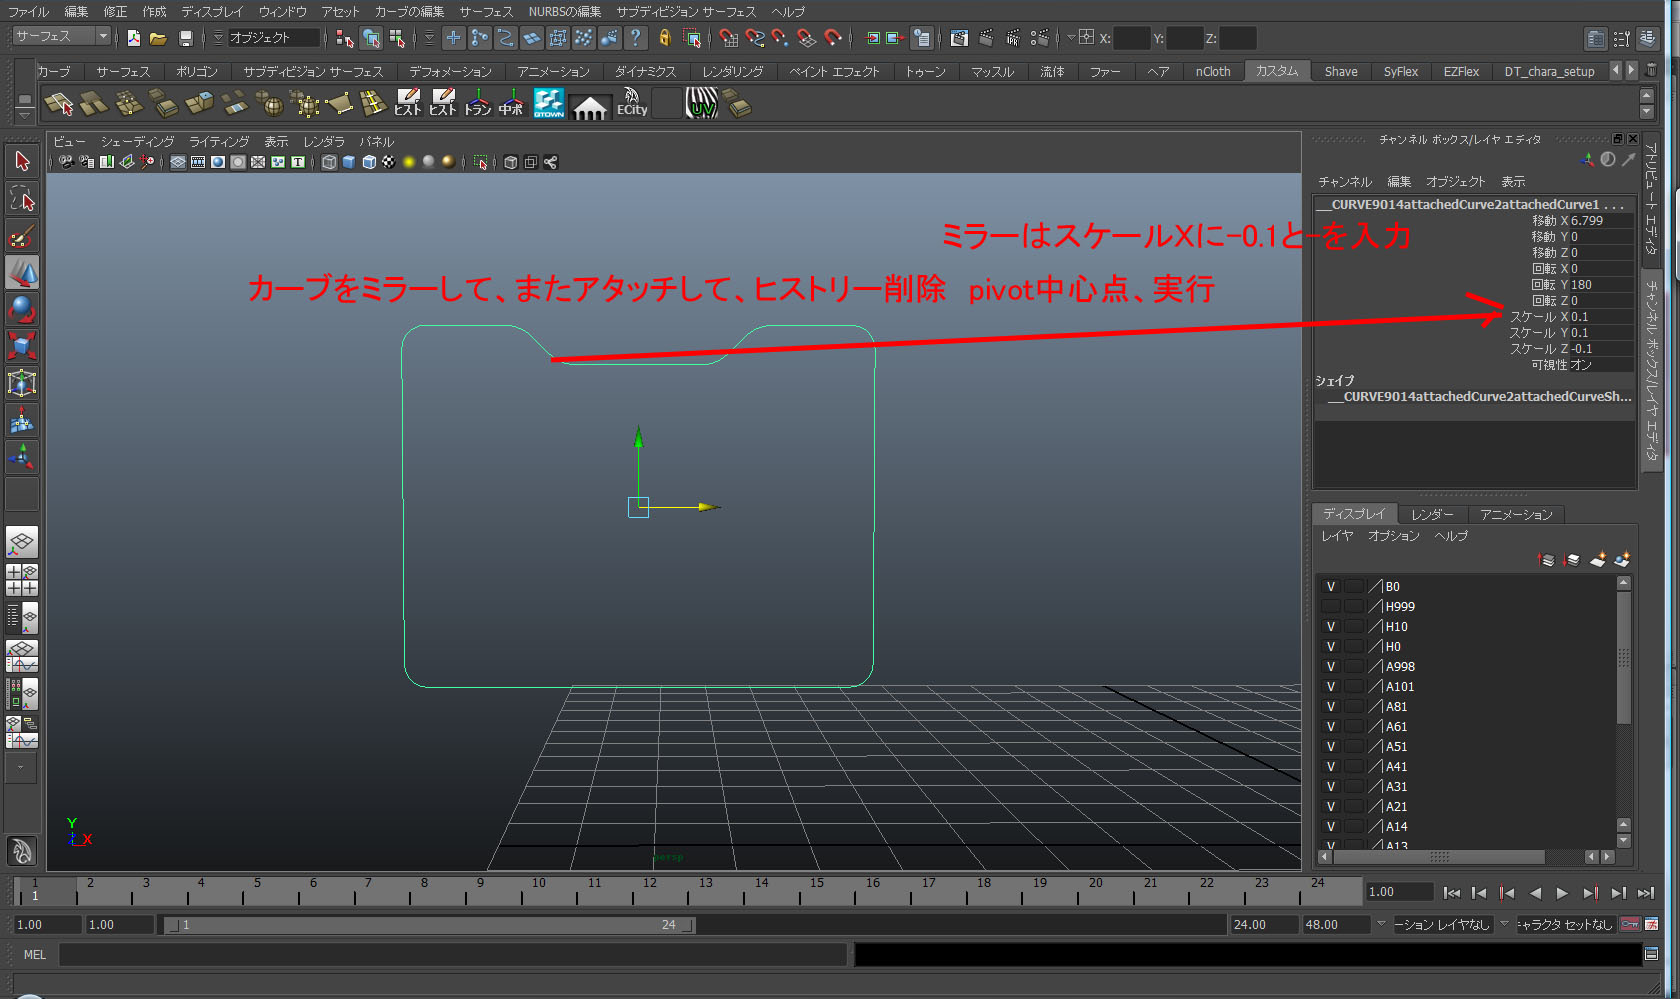Switch to the ポリゴン shelf tab
This screenshot has height=999, width=1680.
pos(197,72)
